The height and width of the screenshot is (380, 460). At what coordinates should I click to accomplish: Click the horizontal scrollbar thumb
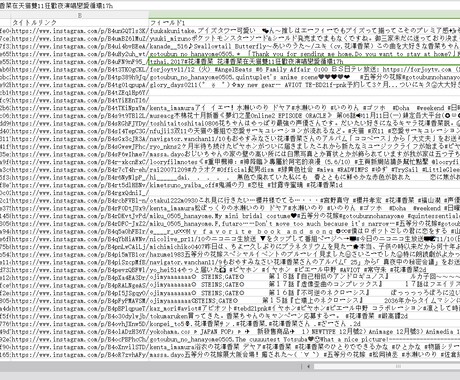[x=387, y=366]
